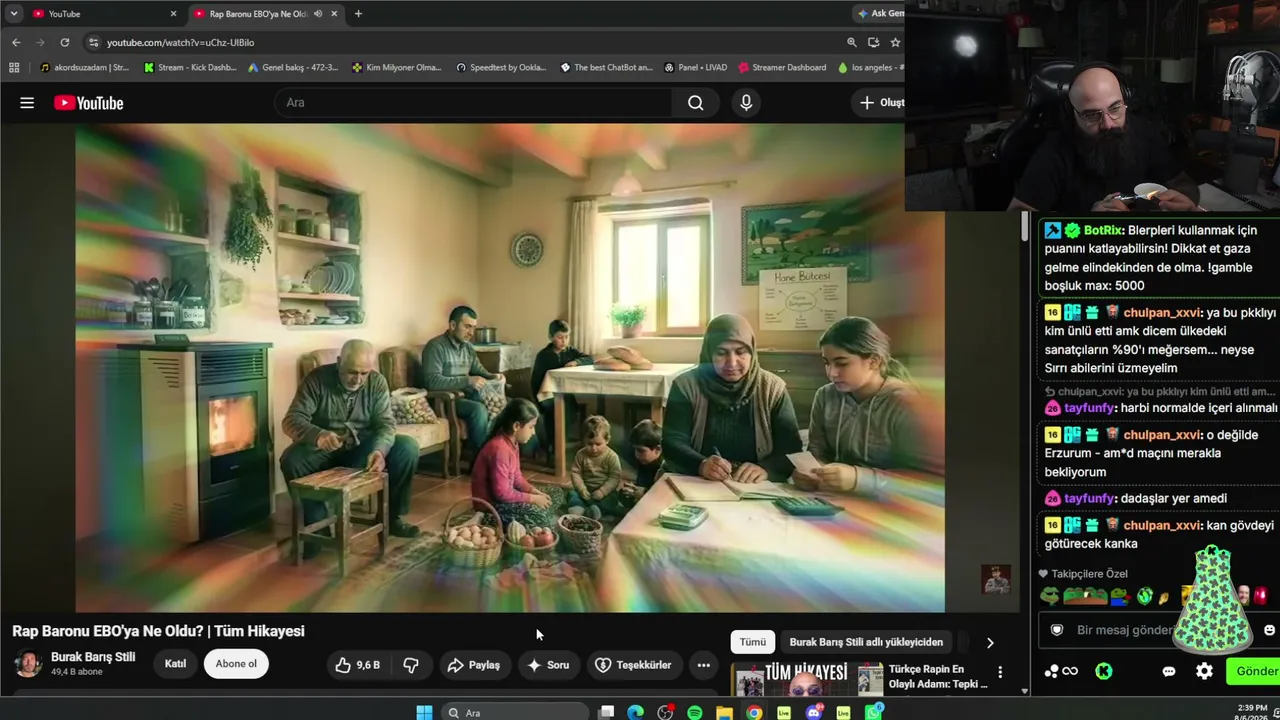Screen dimensions: 1280x720
Task: Open The best ChatBot bookmark
Action: click(x=606, y=68)
